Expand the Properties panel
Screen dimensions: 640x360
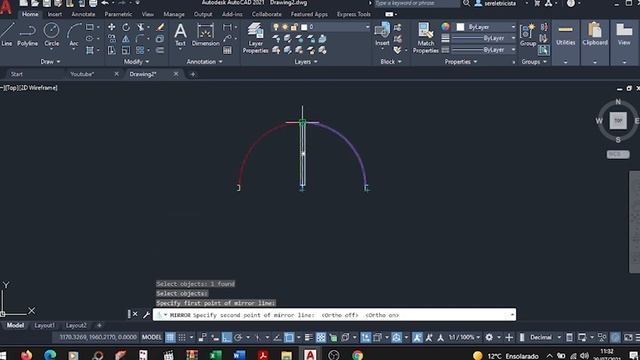coord(461,62)
